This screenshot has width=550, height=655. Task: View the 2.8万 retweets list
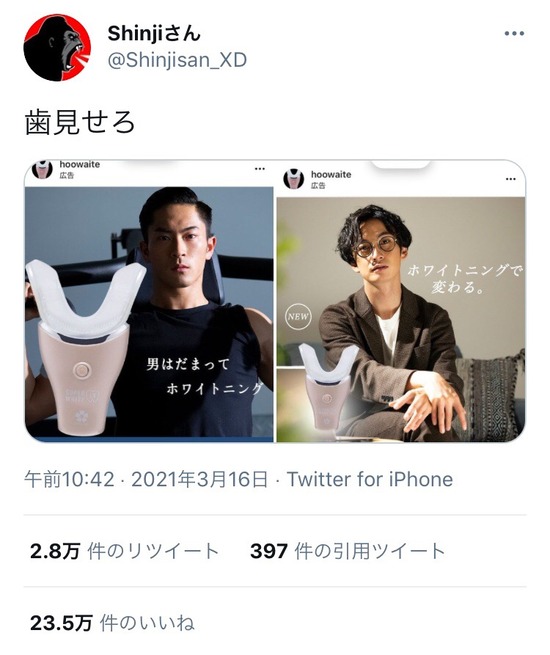click(x=124, y=551)
